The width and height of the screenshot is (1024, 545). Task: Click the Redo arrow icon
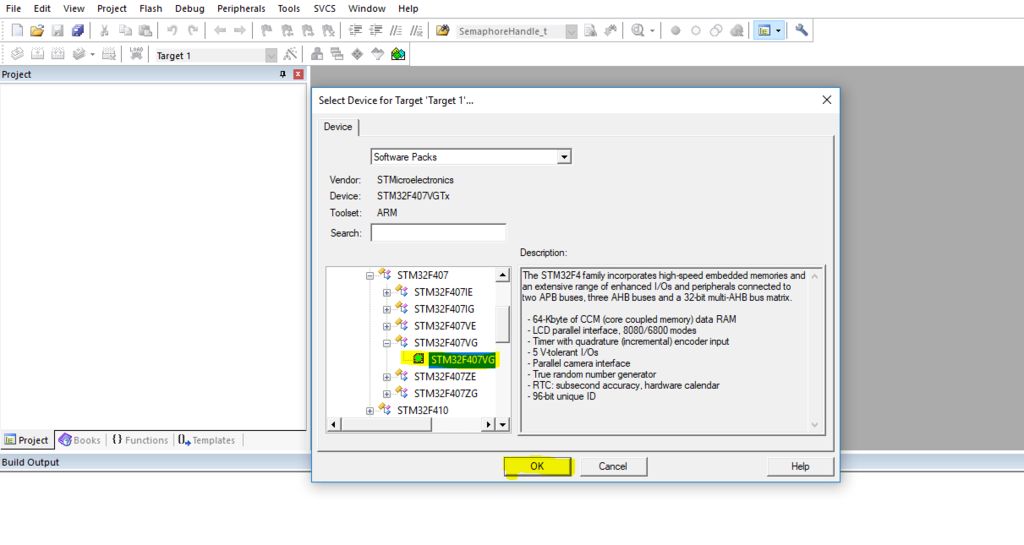coord(193,31)
